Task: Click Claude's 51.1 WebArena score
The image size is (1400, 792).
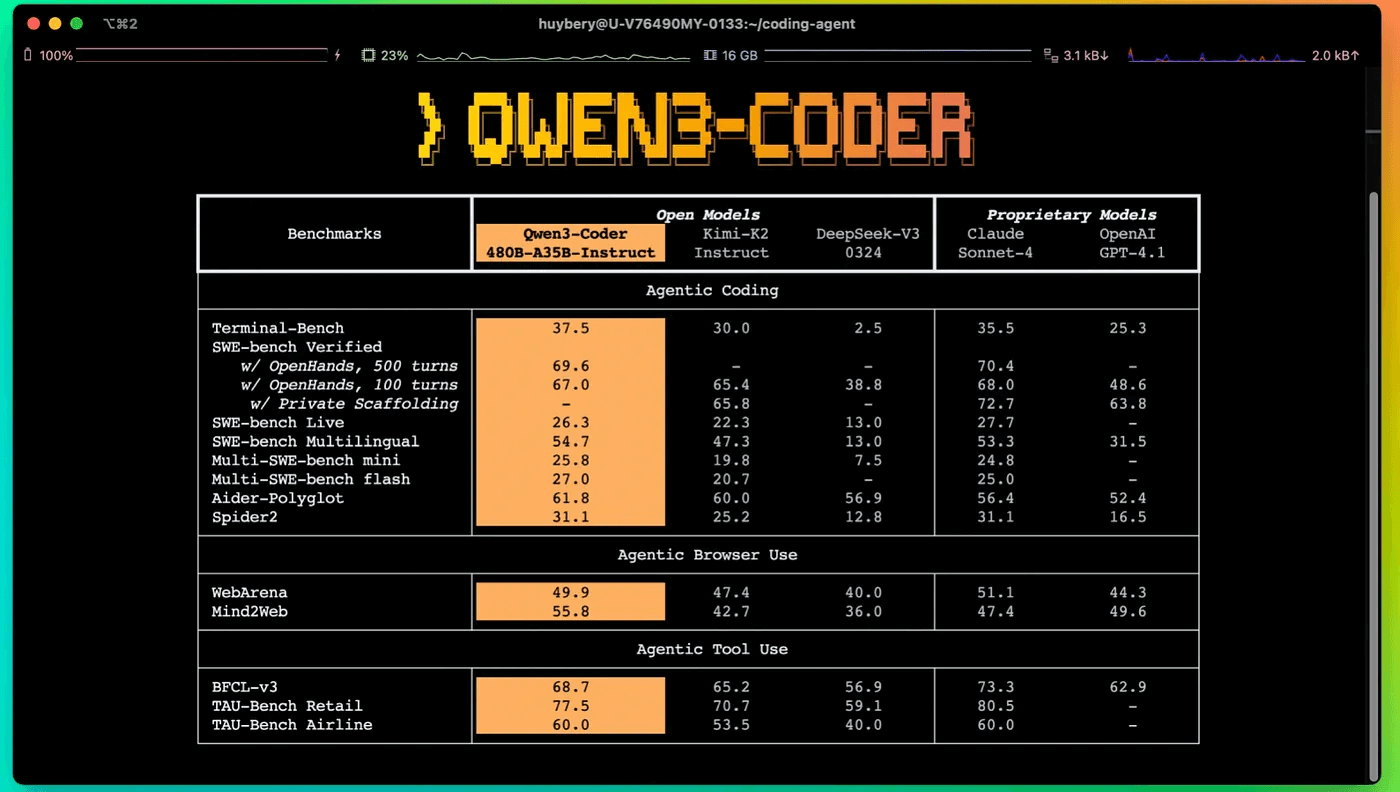Action: tap(995, 593)
